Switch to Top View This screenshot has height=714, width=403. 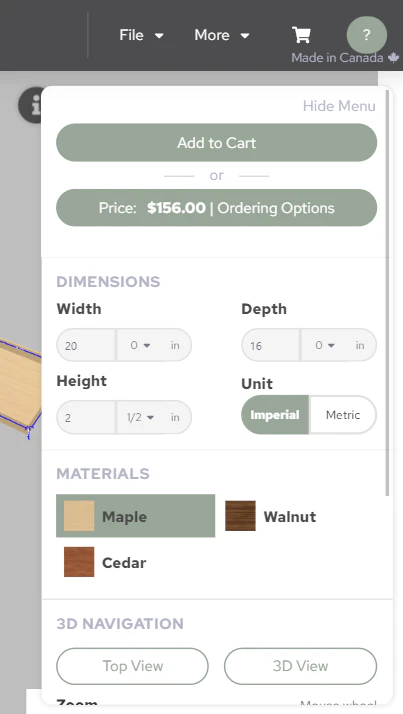(x=133, y=666)
